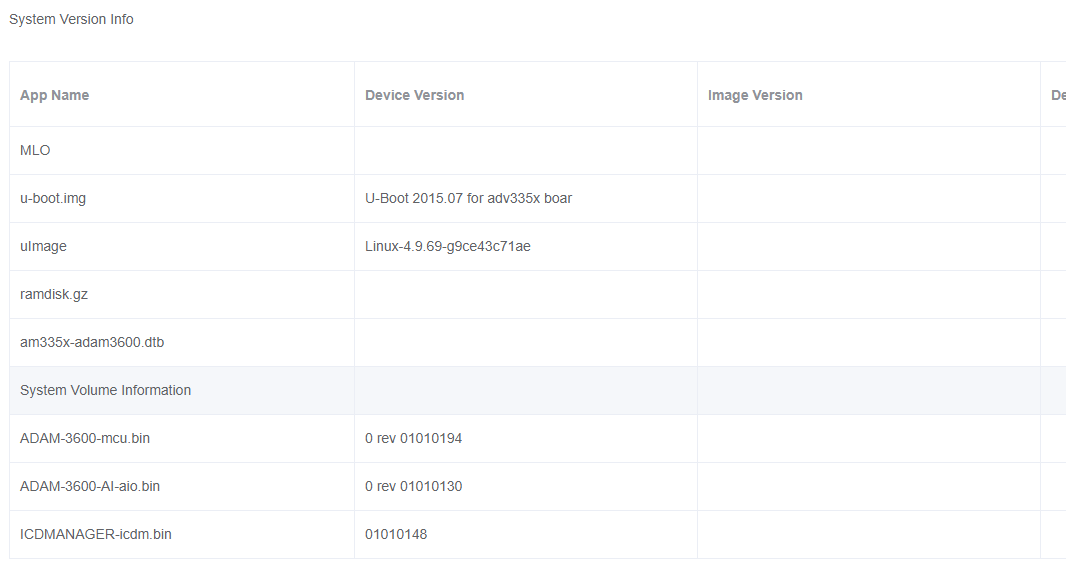Click the Image Version column header

coord(755,95)
